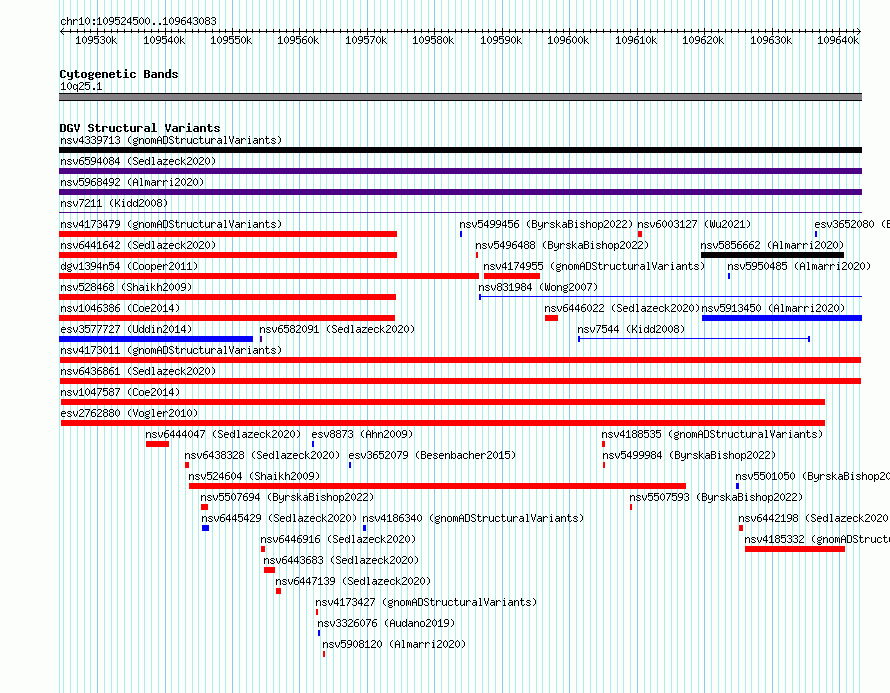This screenshot has width=890, height=693.
Task: Click nsv3326076 (Audano2019) label
Action: click(386, 623)
